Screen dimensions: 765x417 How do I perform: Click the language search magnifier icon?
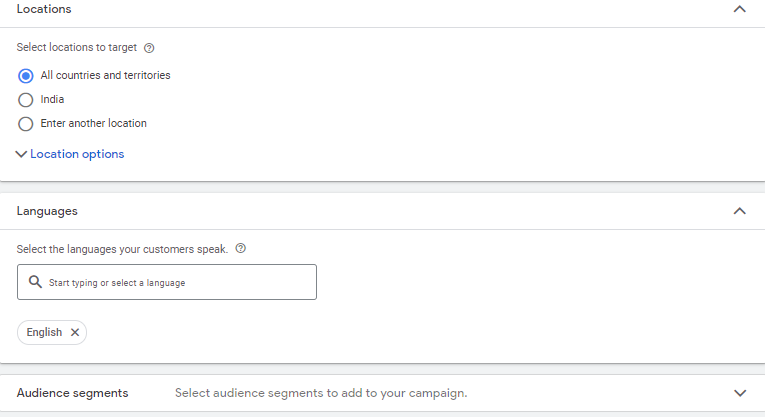35,282
